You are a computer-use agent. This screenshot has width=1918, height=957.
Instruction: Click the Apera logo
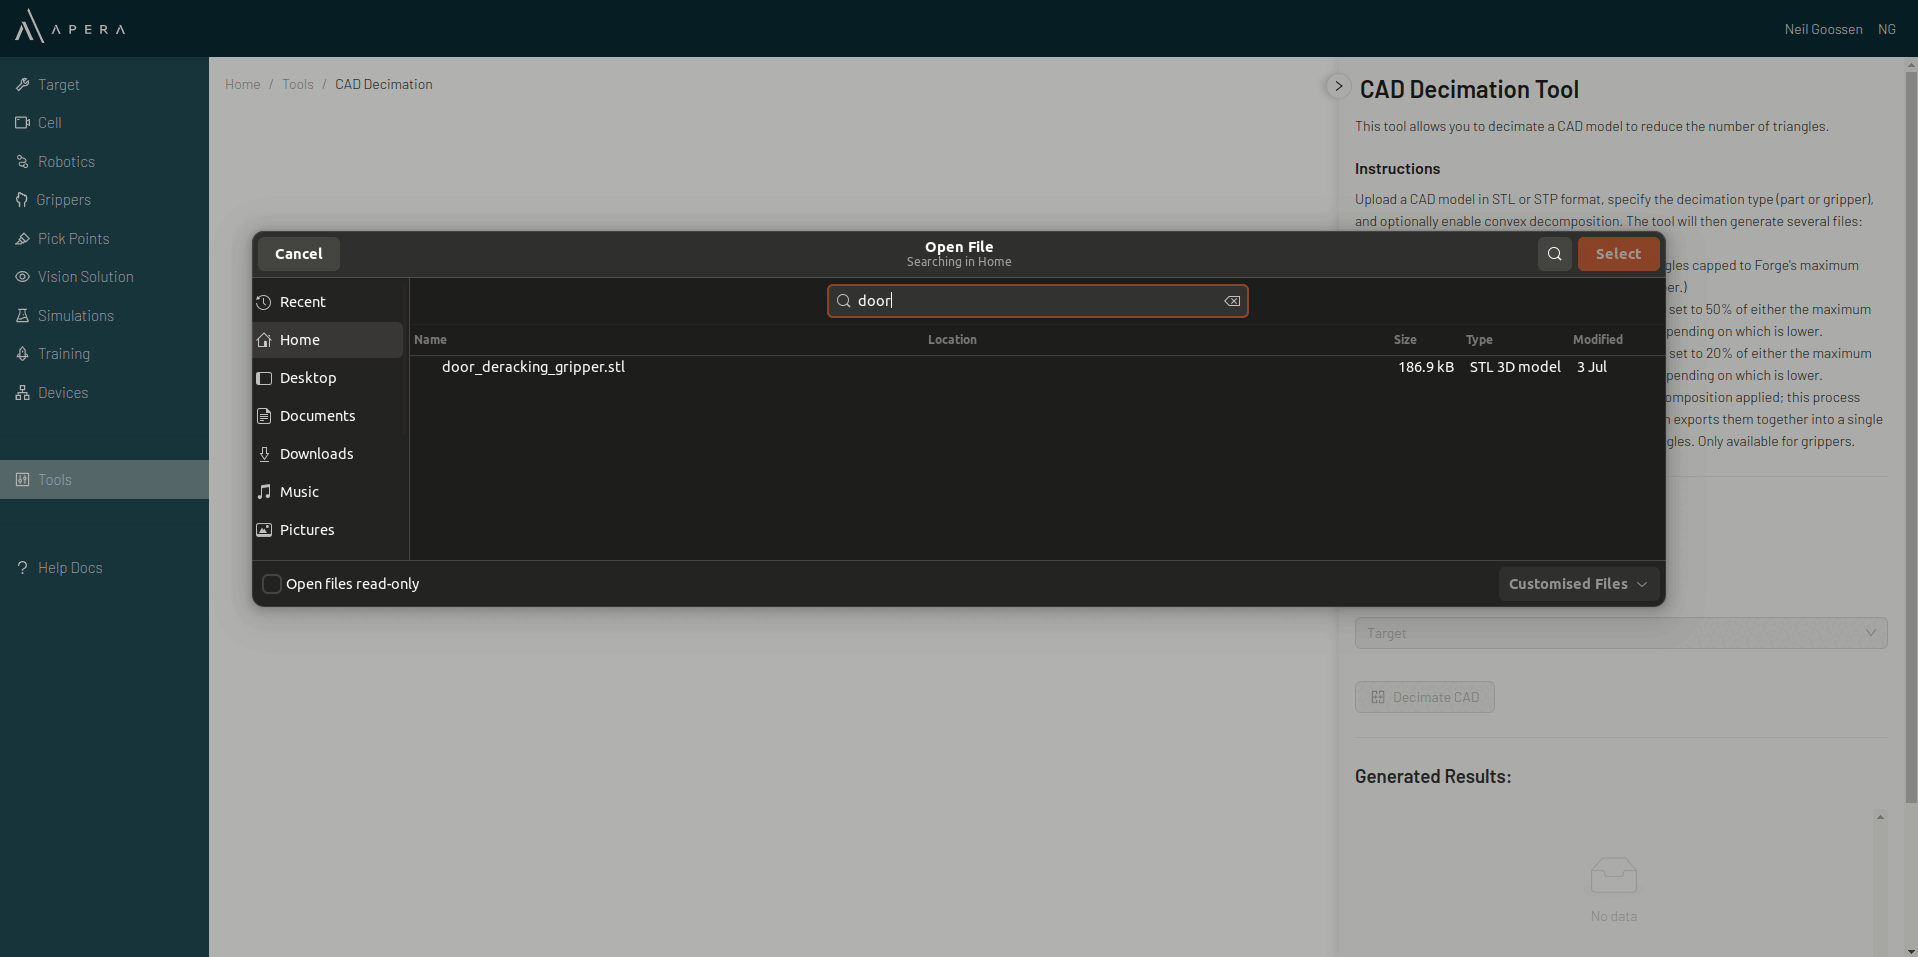(x=70, y=27)
